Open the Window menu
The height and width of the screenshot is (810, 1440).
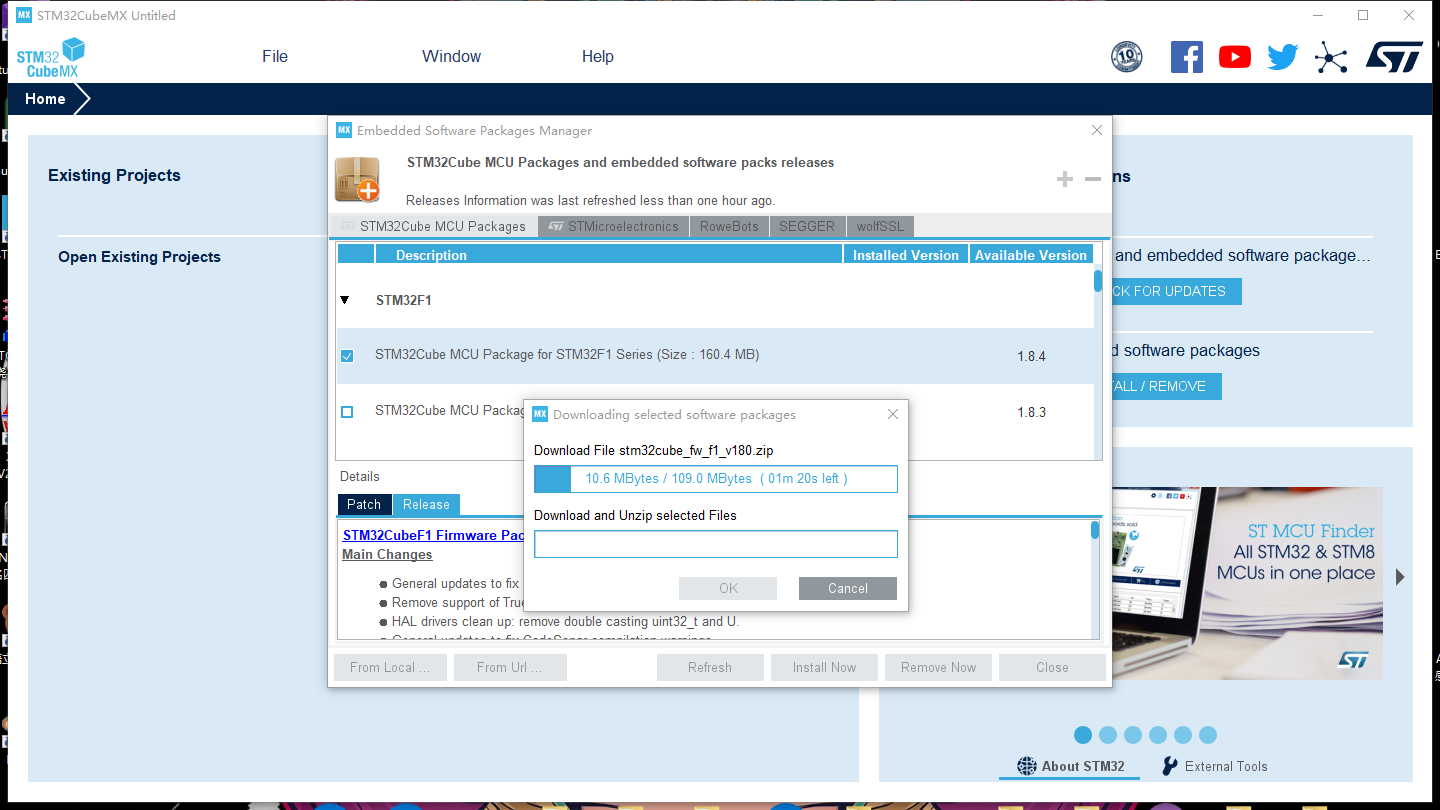click(451, 57)
